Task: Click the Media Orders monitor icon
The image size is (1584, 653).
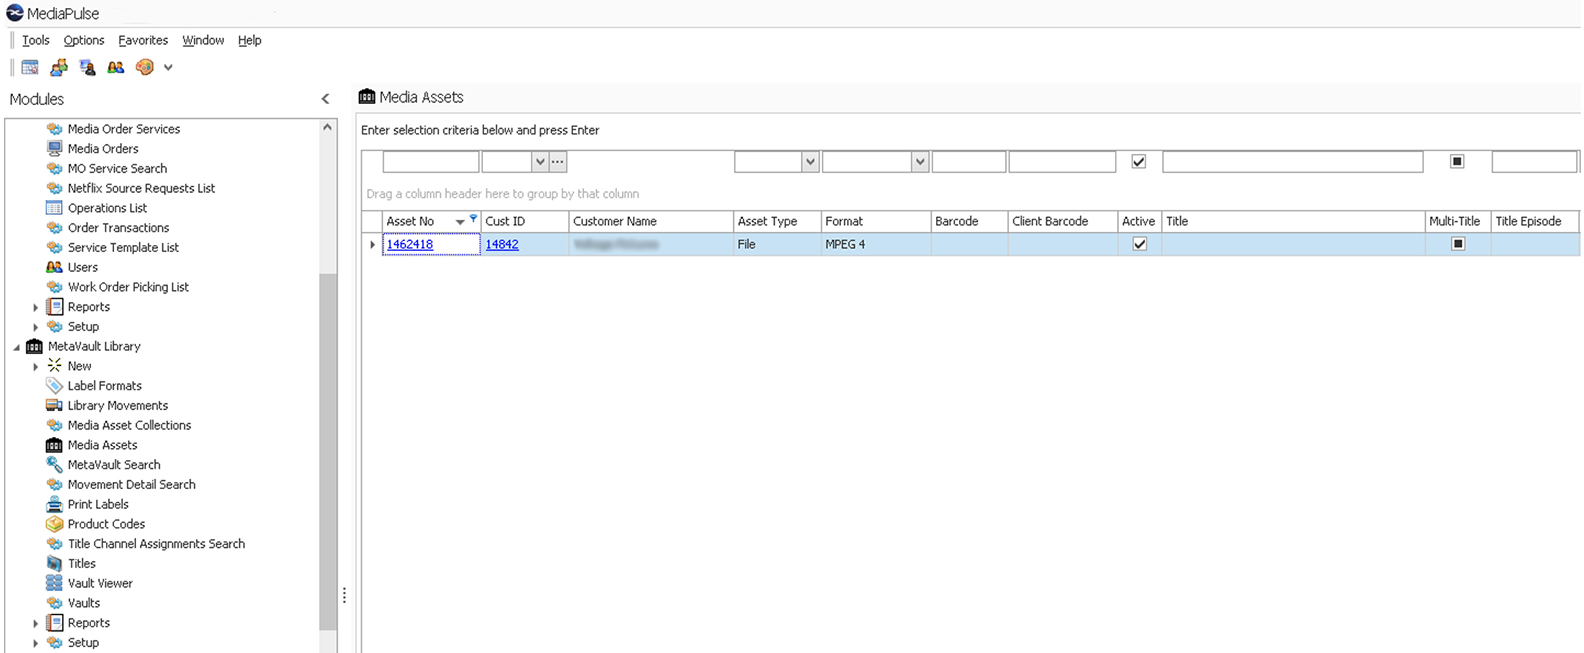Action: (55, 149)
